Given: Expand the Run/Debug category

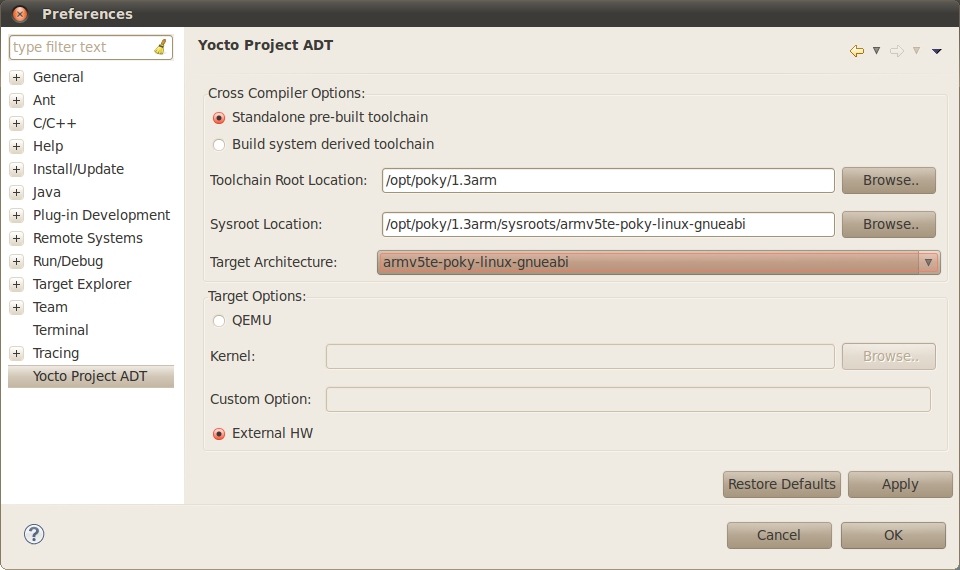Looking at the screenshot, I should [16, 261].
